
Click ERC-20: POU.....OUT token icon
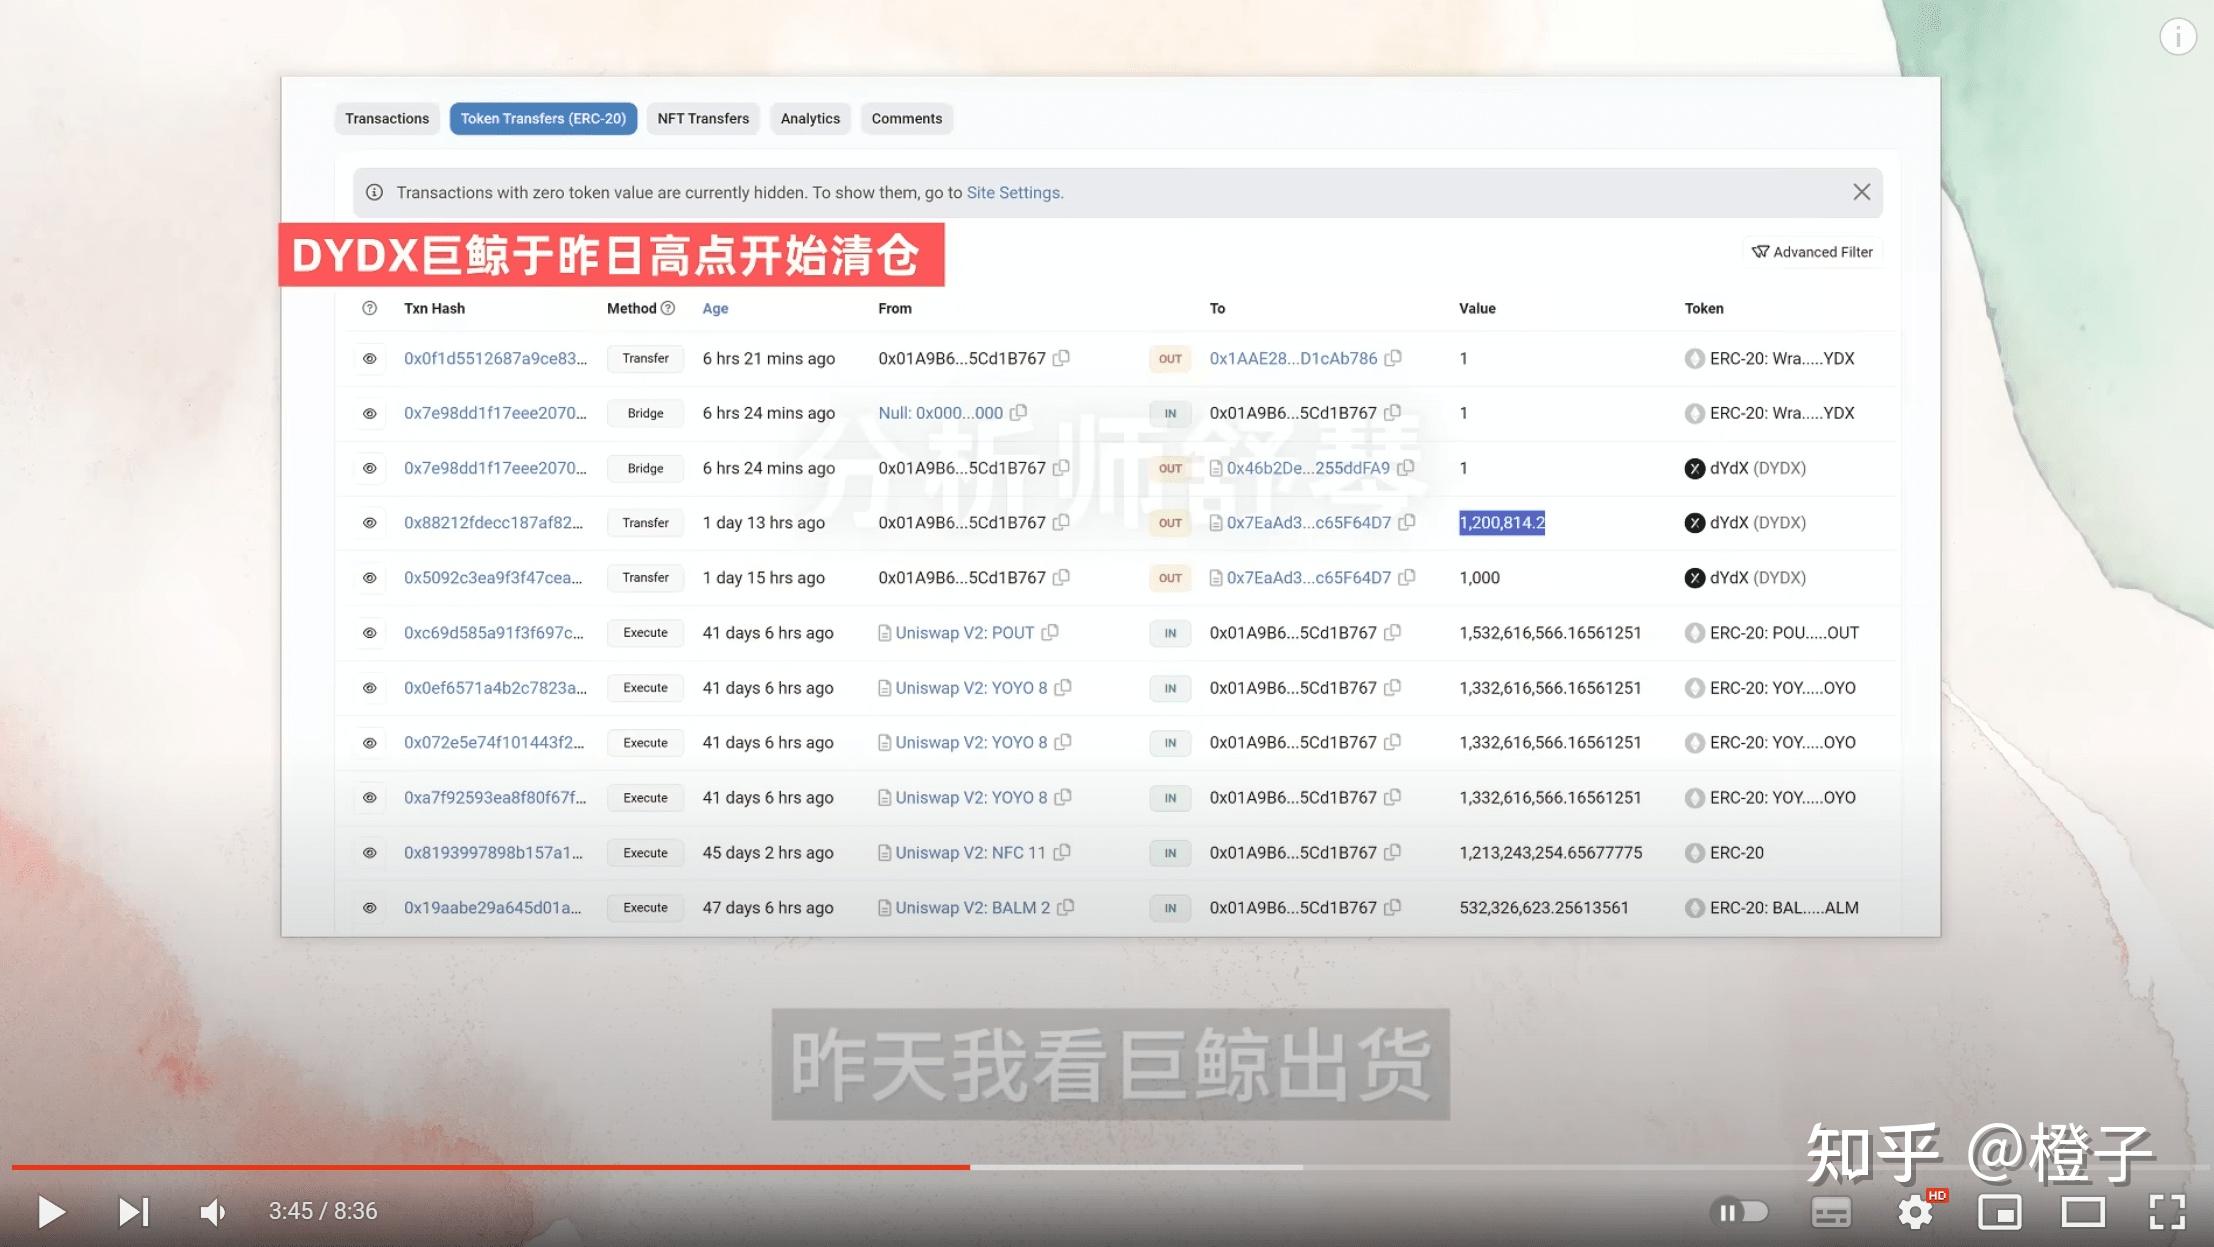(1694, 633)
